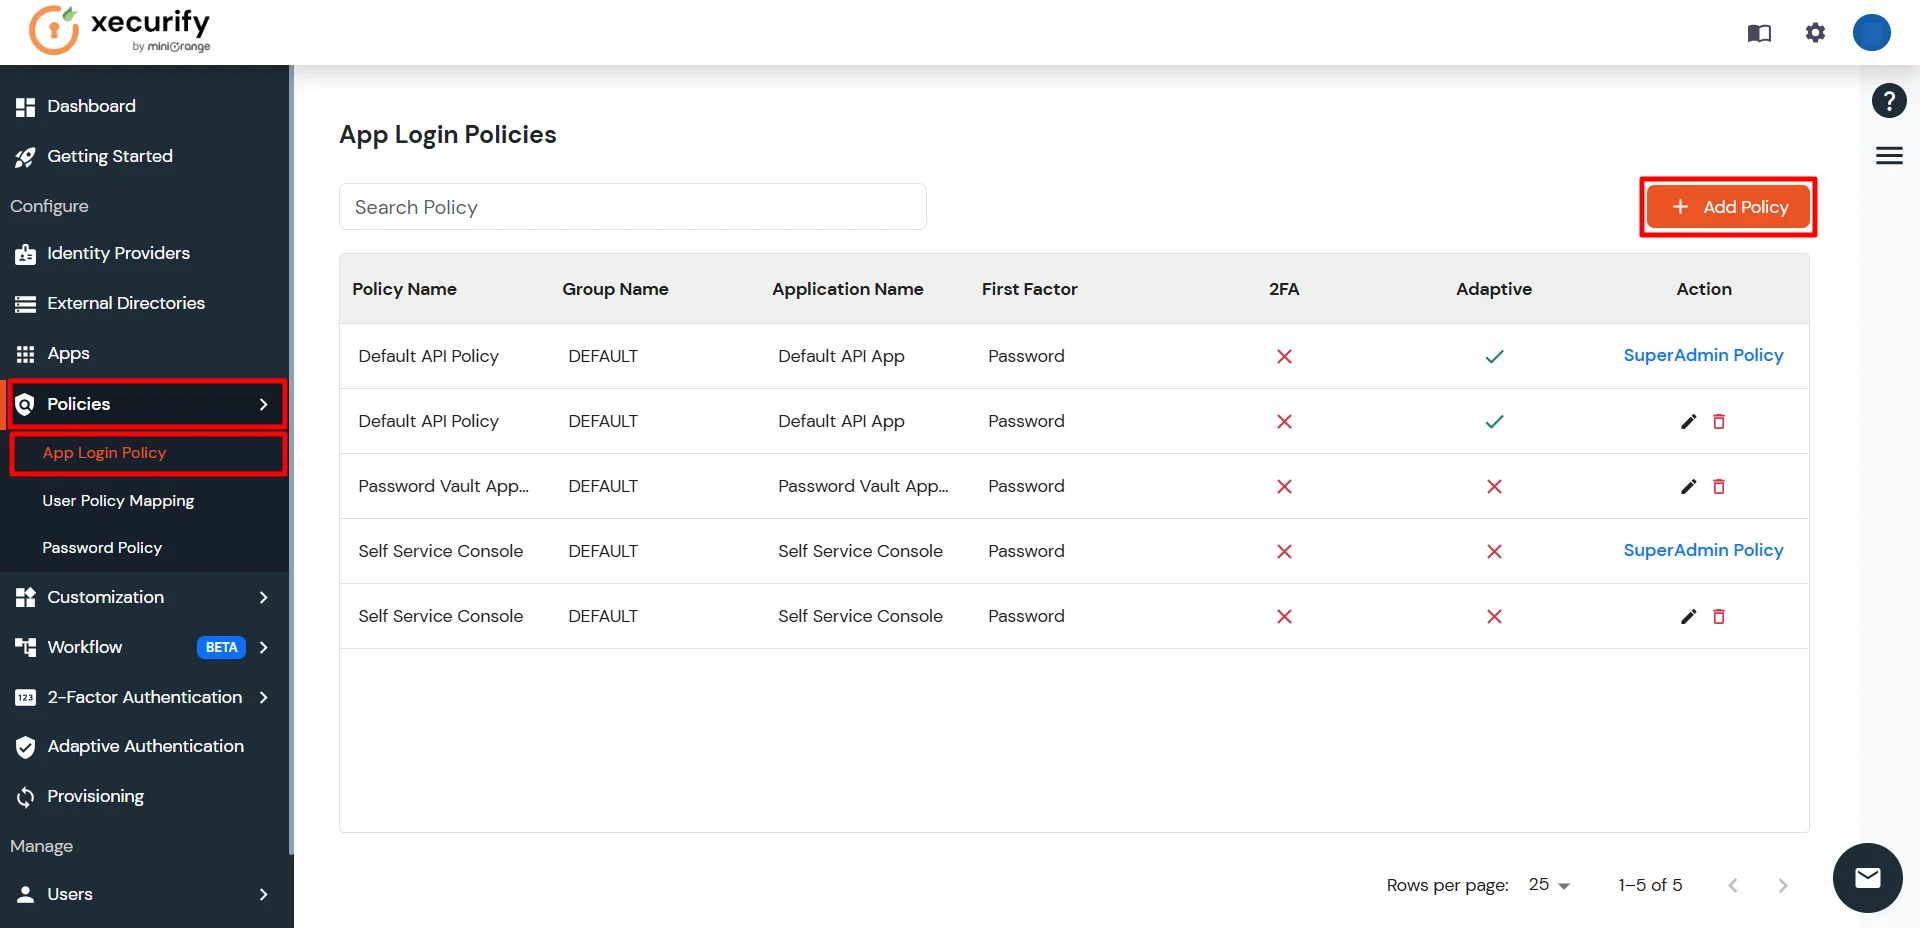Viewport: 1920px width, 928px height.
Task: Open the settings gear icon
Action: pyautogui.click(x=1815, y=33)
